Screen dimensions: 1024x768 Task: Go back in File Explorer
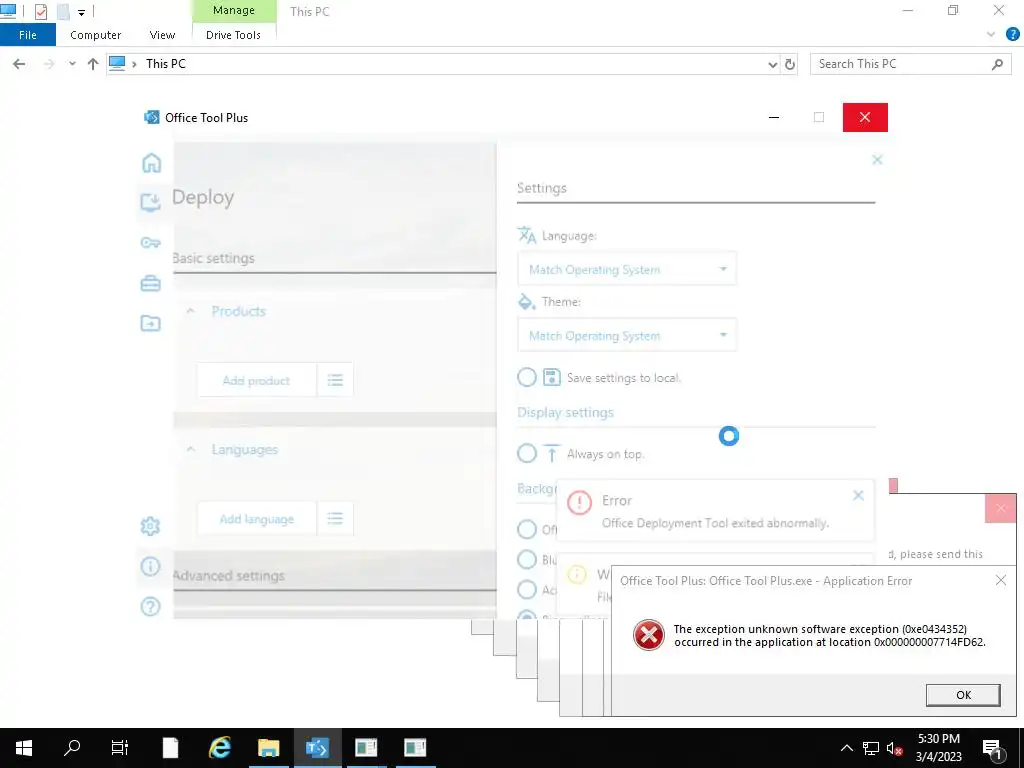click(x=19, y=64)
